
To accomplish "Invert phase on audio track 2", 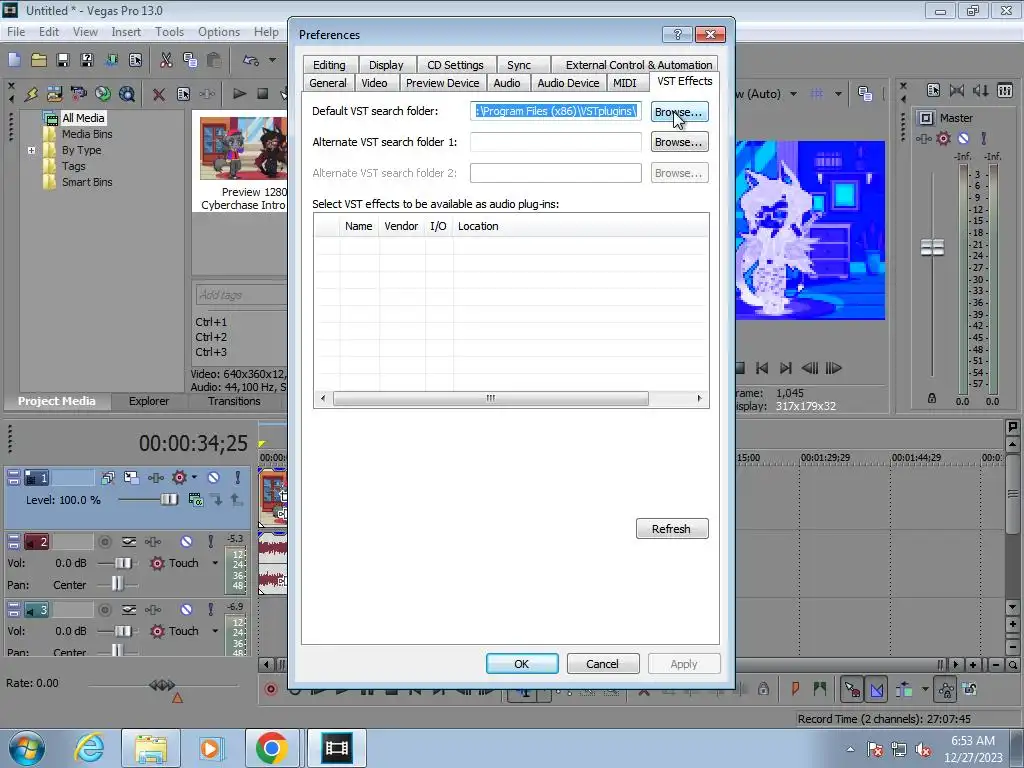I will (x=129, y=541).
